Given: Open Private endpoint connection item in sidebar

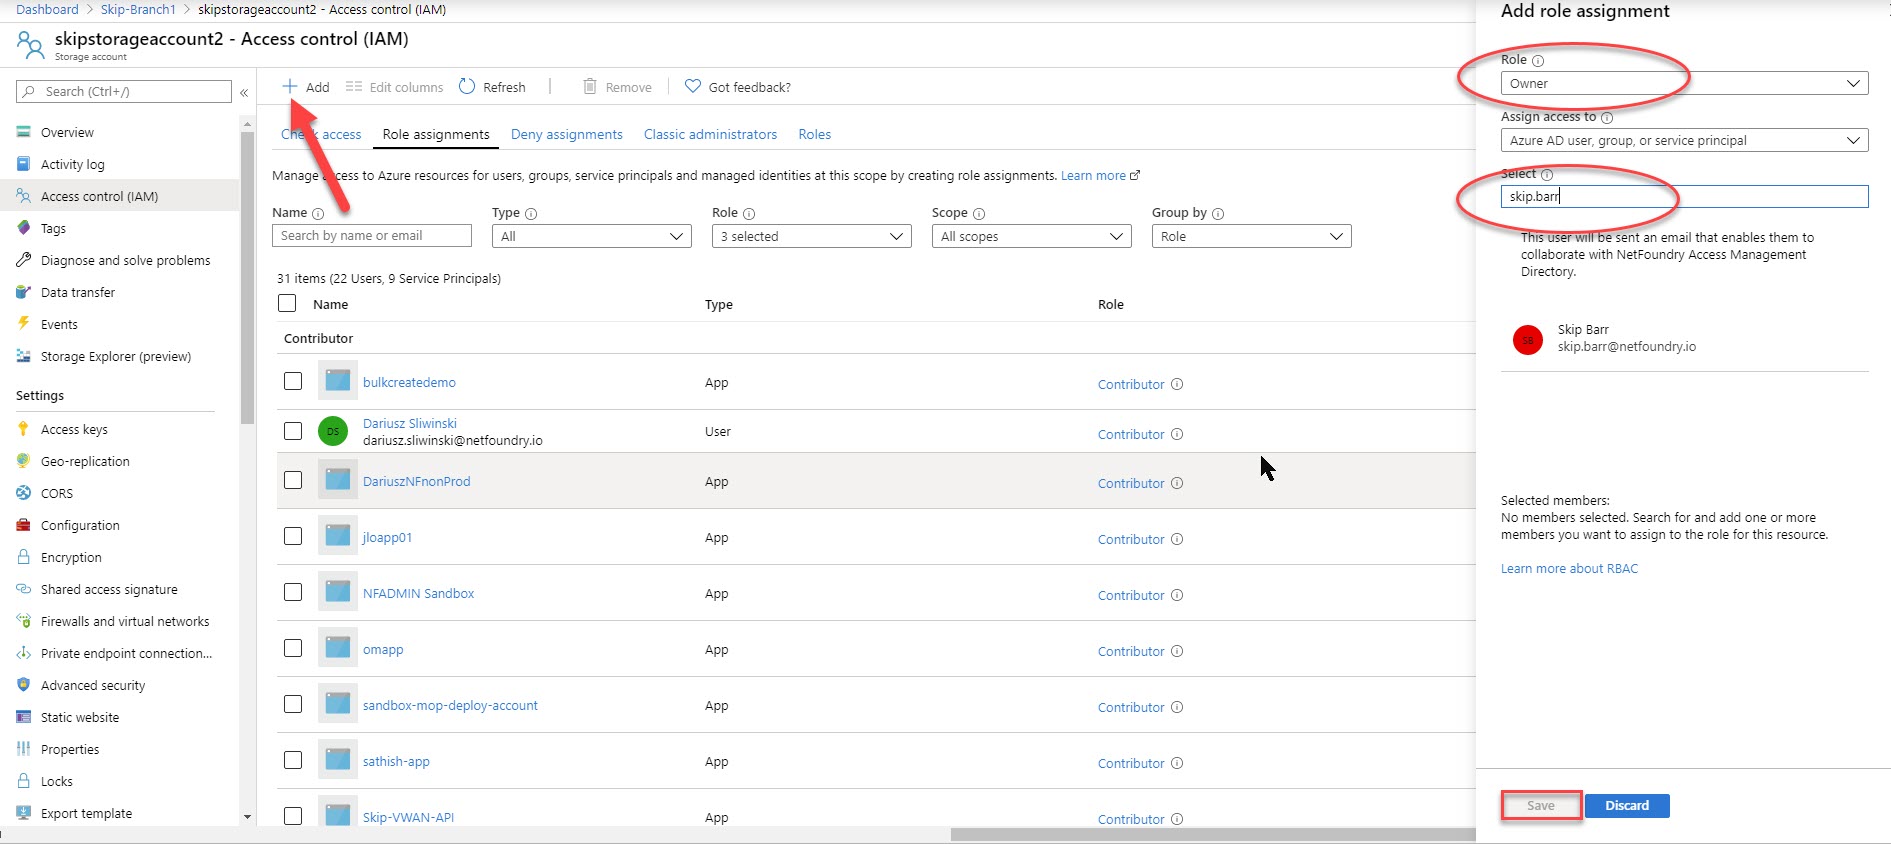Looking at the screenshot, I should [120, 653].
